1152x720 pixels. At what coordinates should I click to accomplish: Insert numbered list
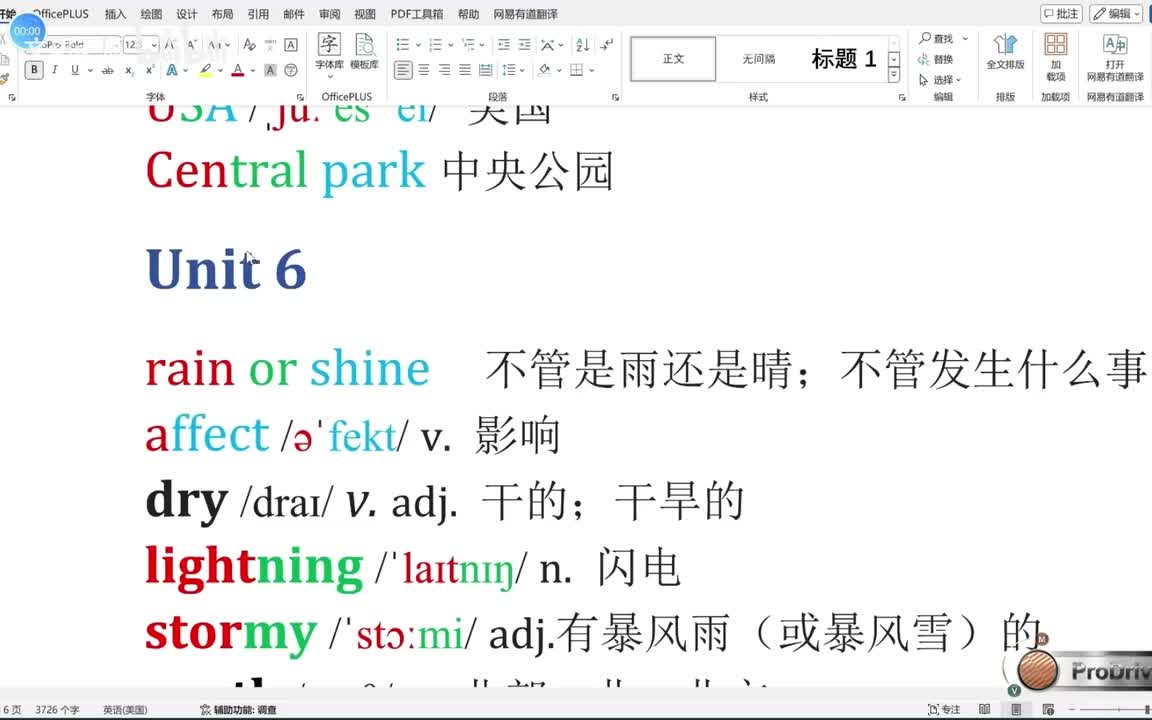tap(435, 45)
